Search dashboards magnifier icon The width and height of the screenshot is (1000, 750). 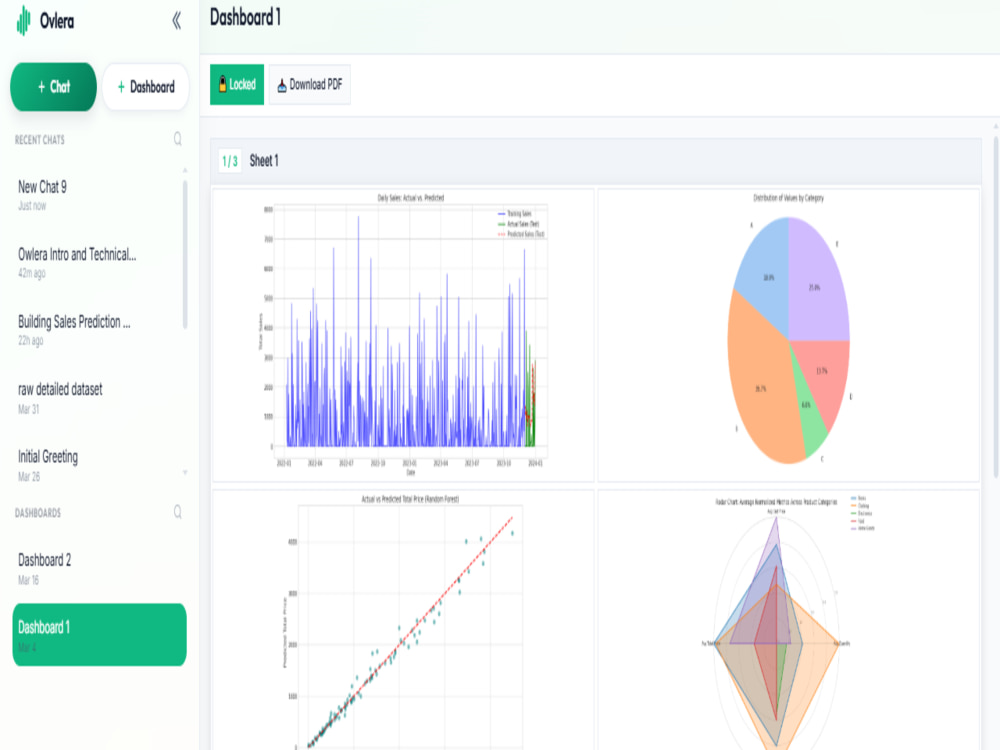(178, 512)
